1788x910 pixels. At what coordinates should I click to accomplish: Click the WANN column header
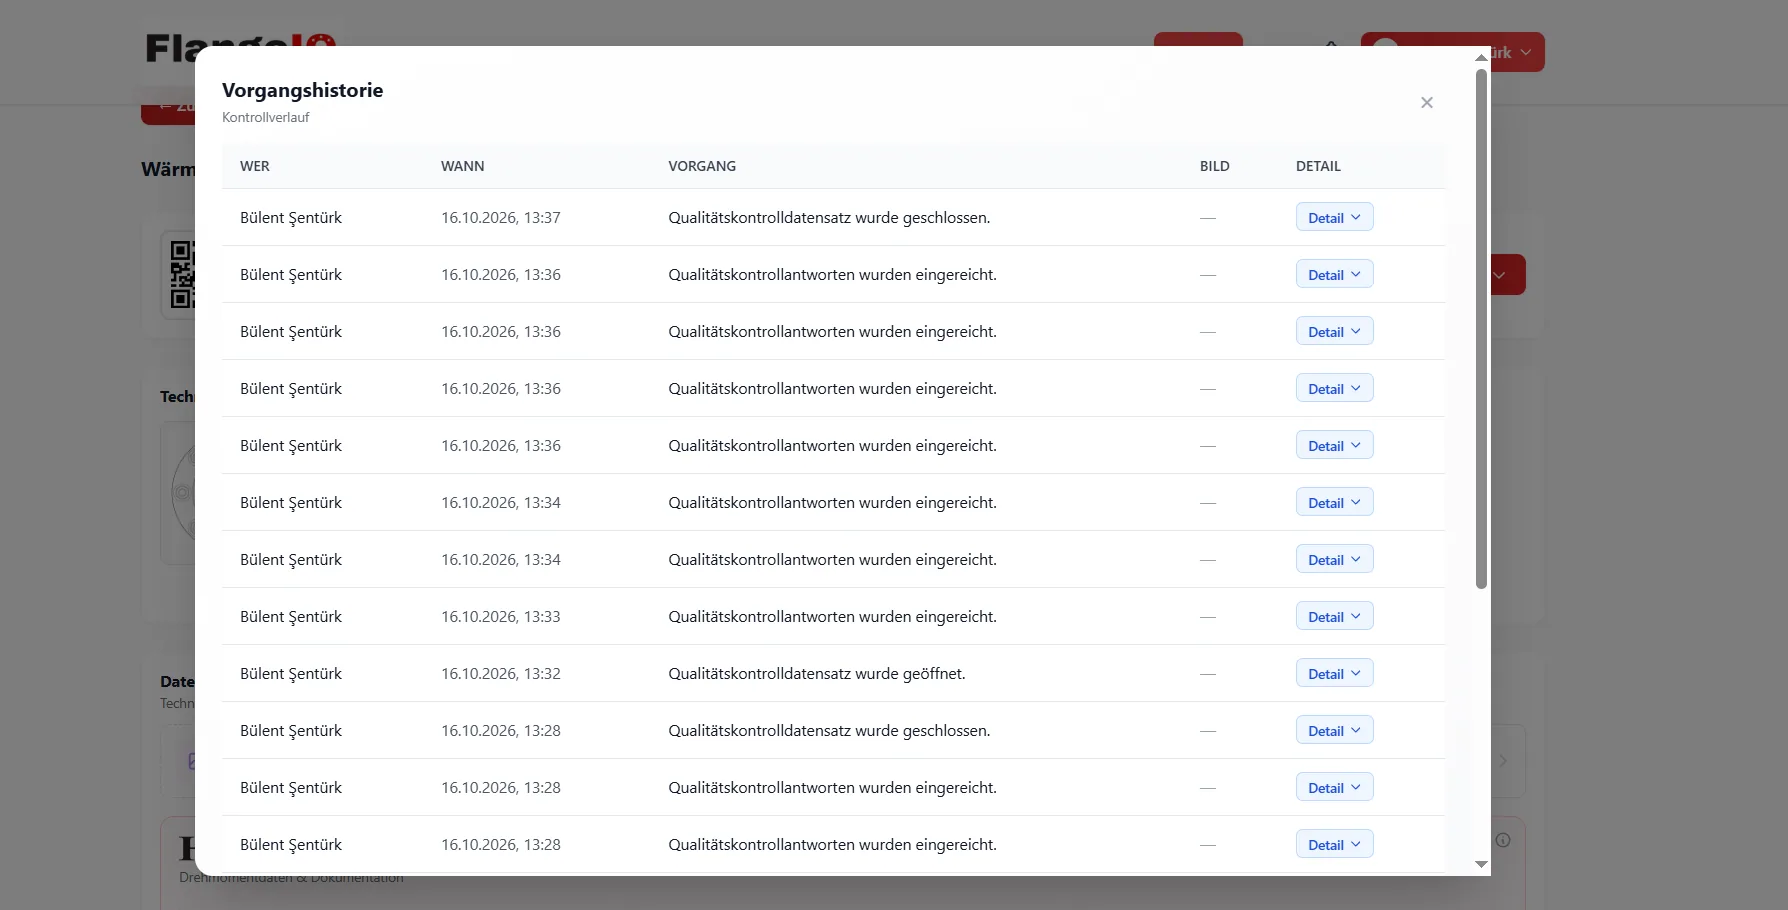pos(462,166)
